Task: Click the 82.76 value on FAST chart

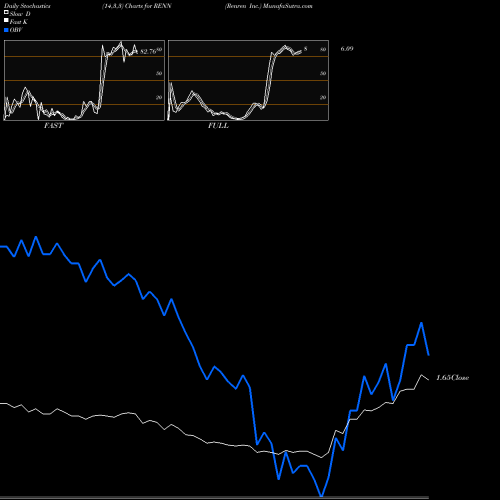Action: pos(148,52)
